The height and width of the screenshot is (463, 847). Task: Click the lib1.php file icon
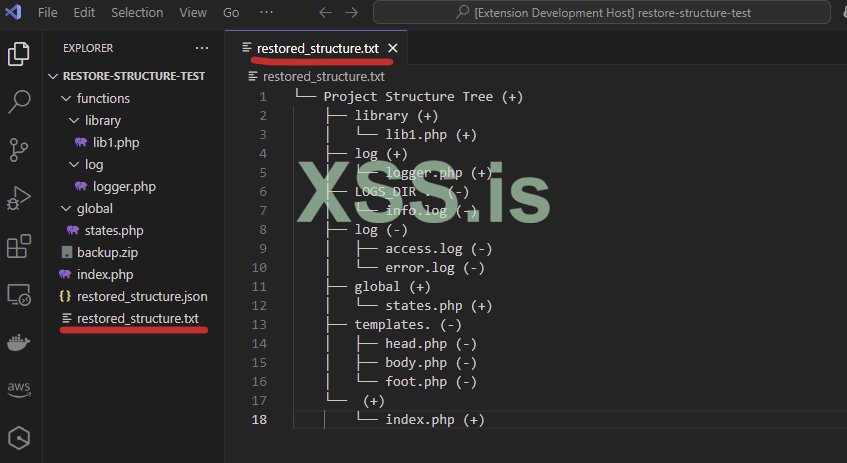81,142
